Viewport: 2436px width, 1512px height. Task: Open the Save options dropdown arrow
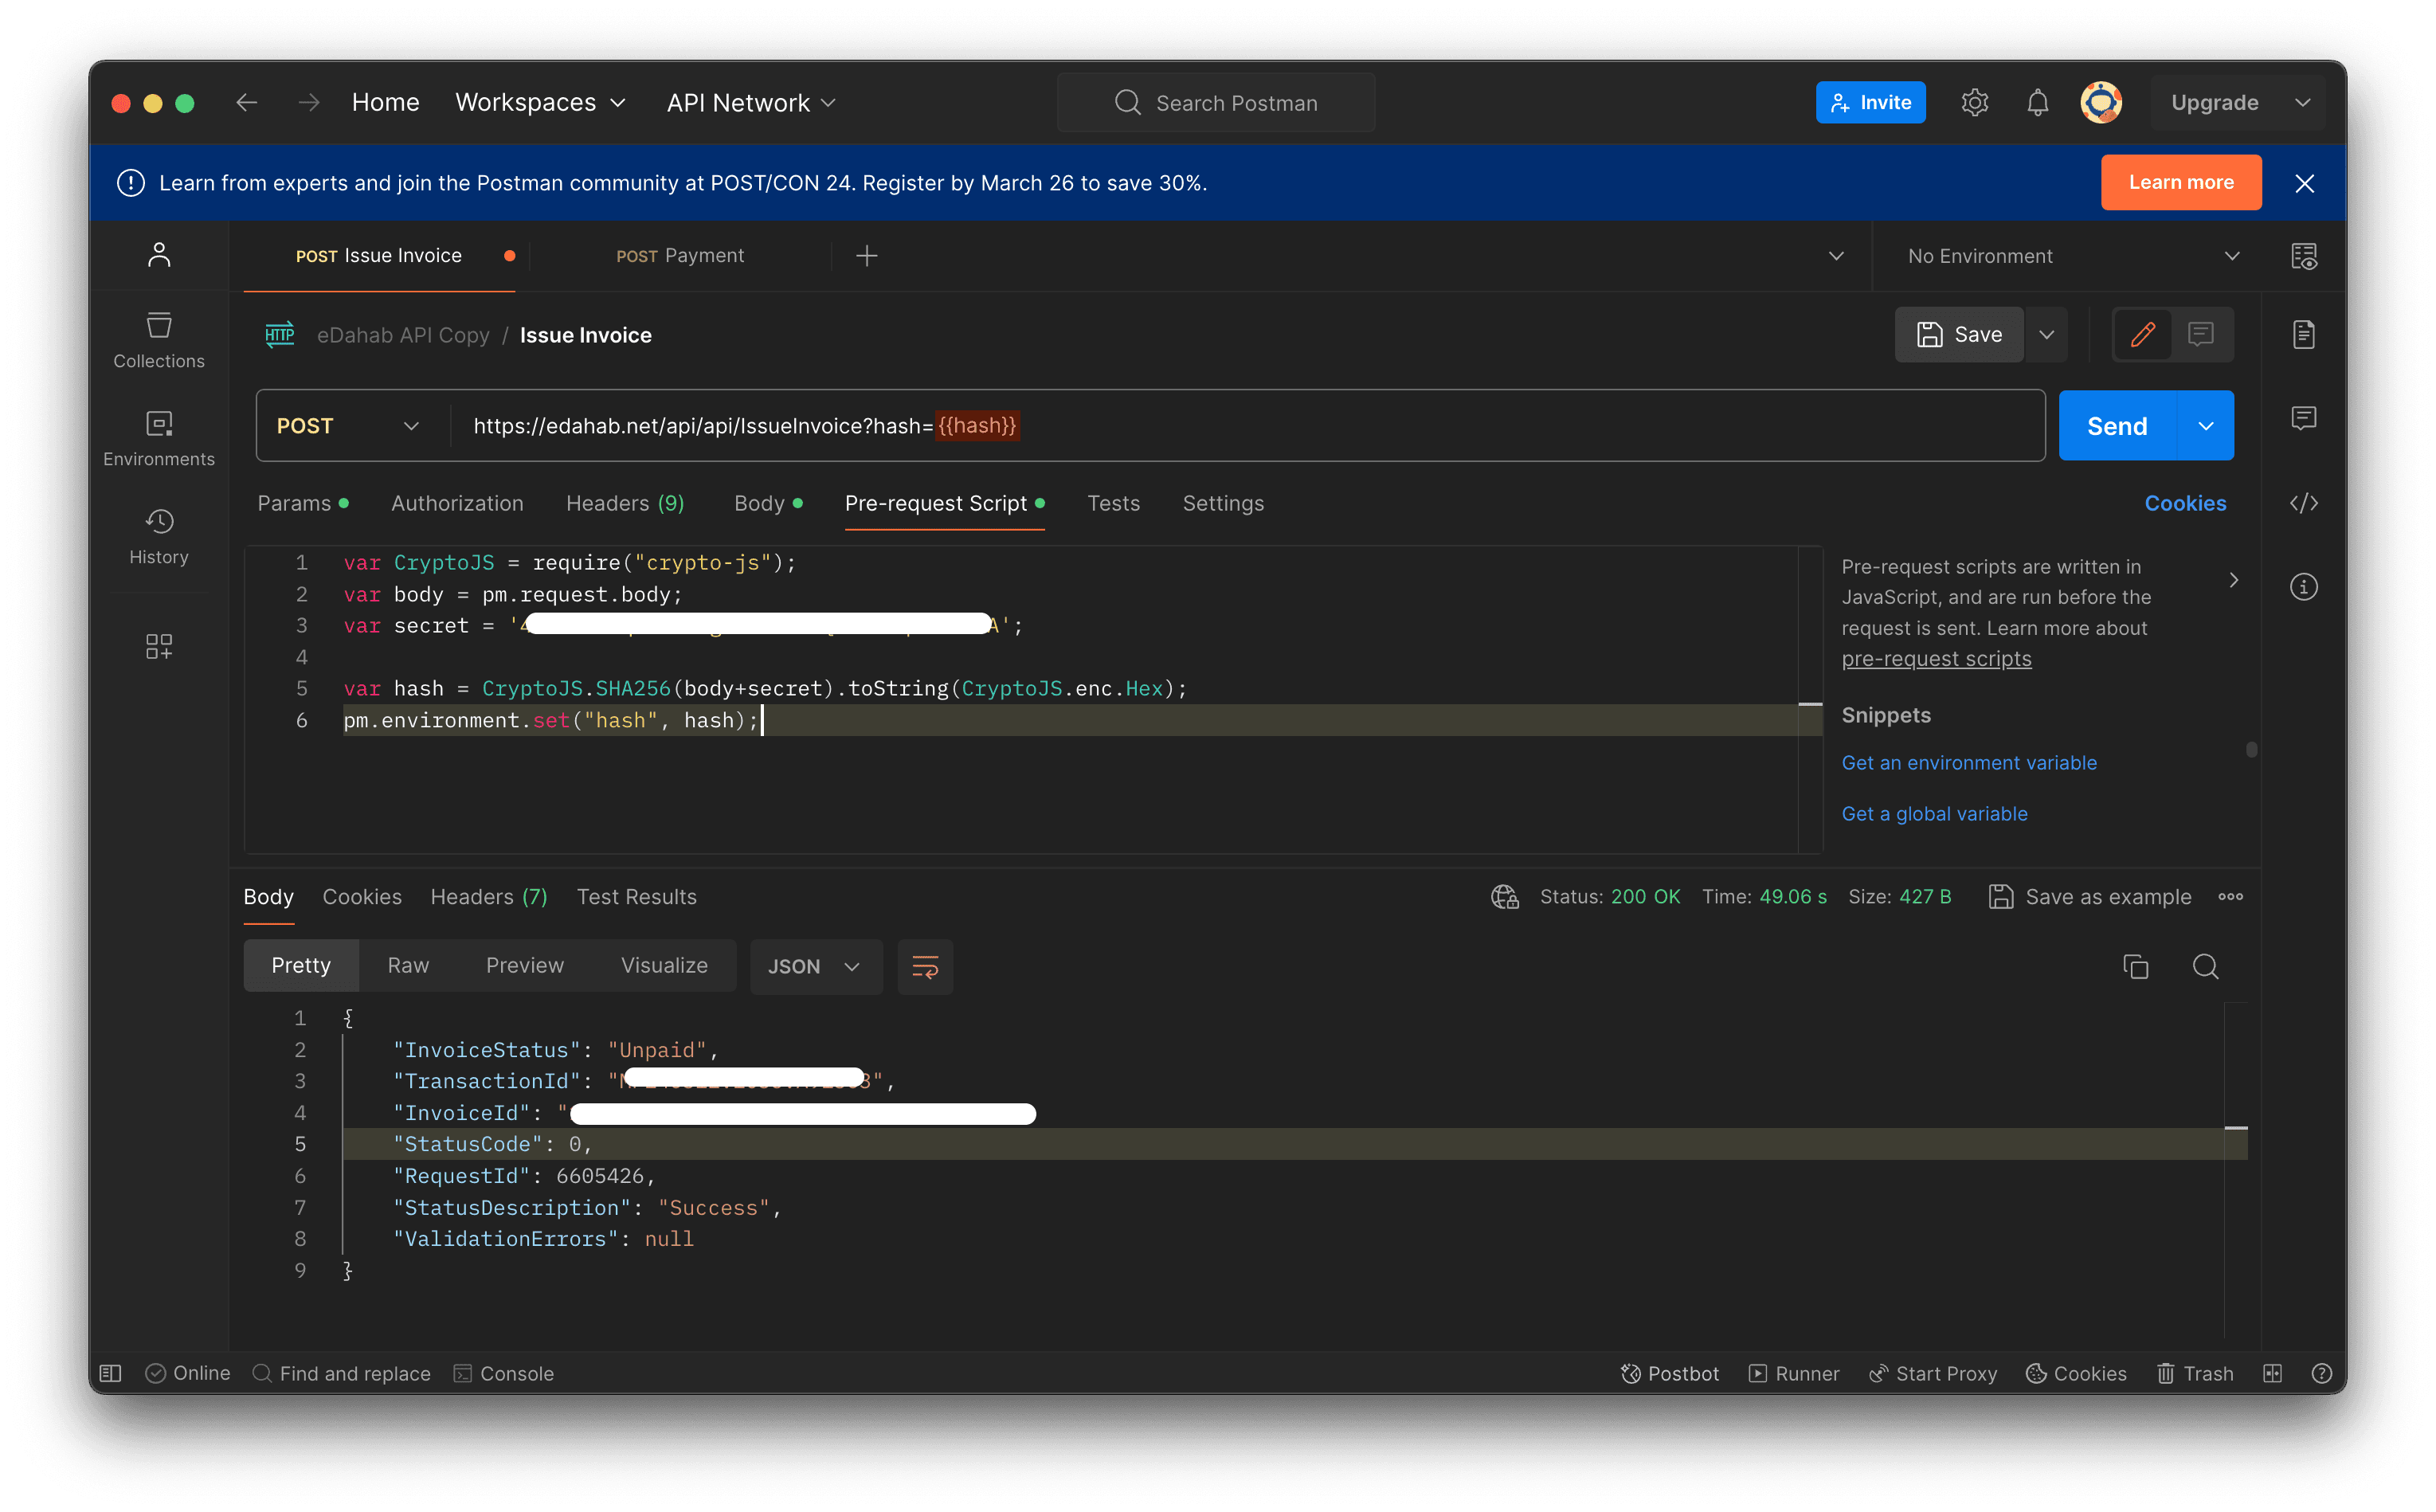2046,334
